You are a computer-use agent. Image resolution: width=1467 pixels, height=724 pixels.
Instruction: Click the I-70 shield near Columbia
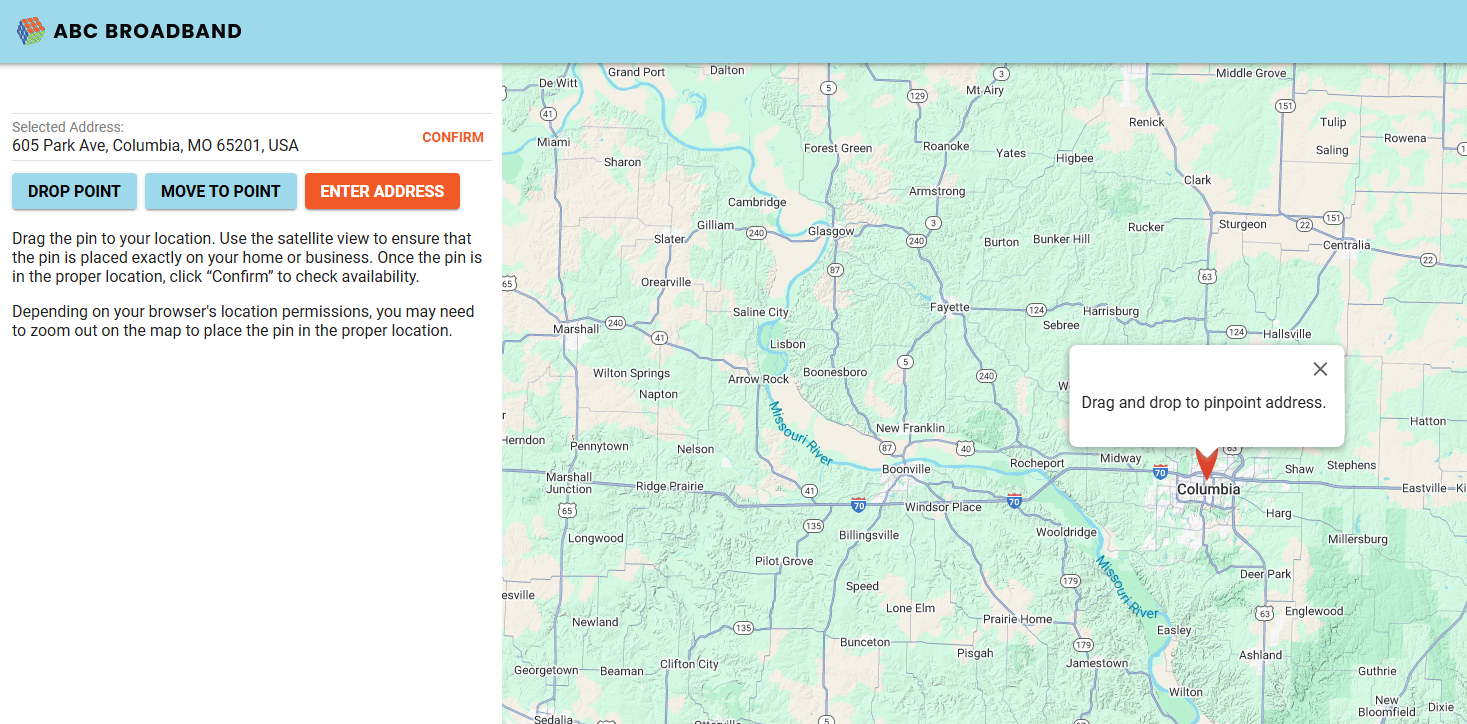1160,471
